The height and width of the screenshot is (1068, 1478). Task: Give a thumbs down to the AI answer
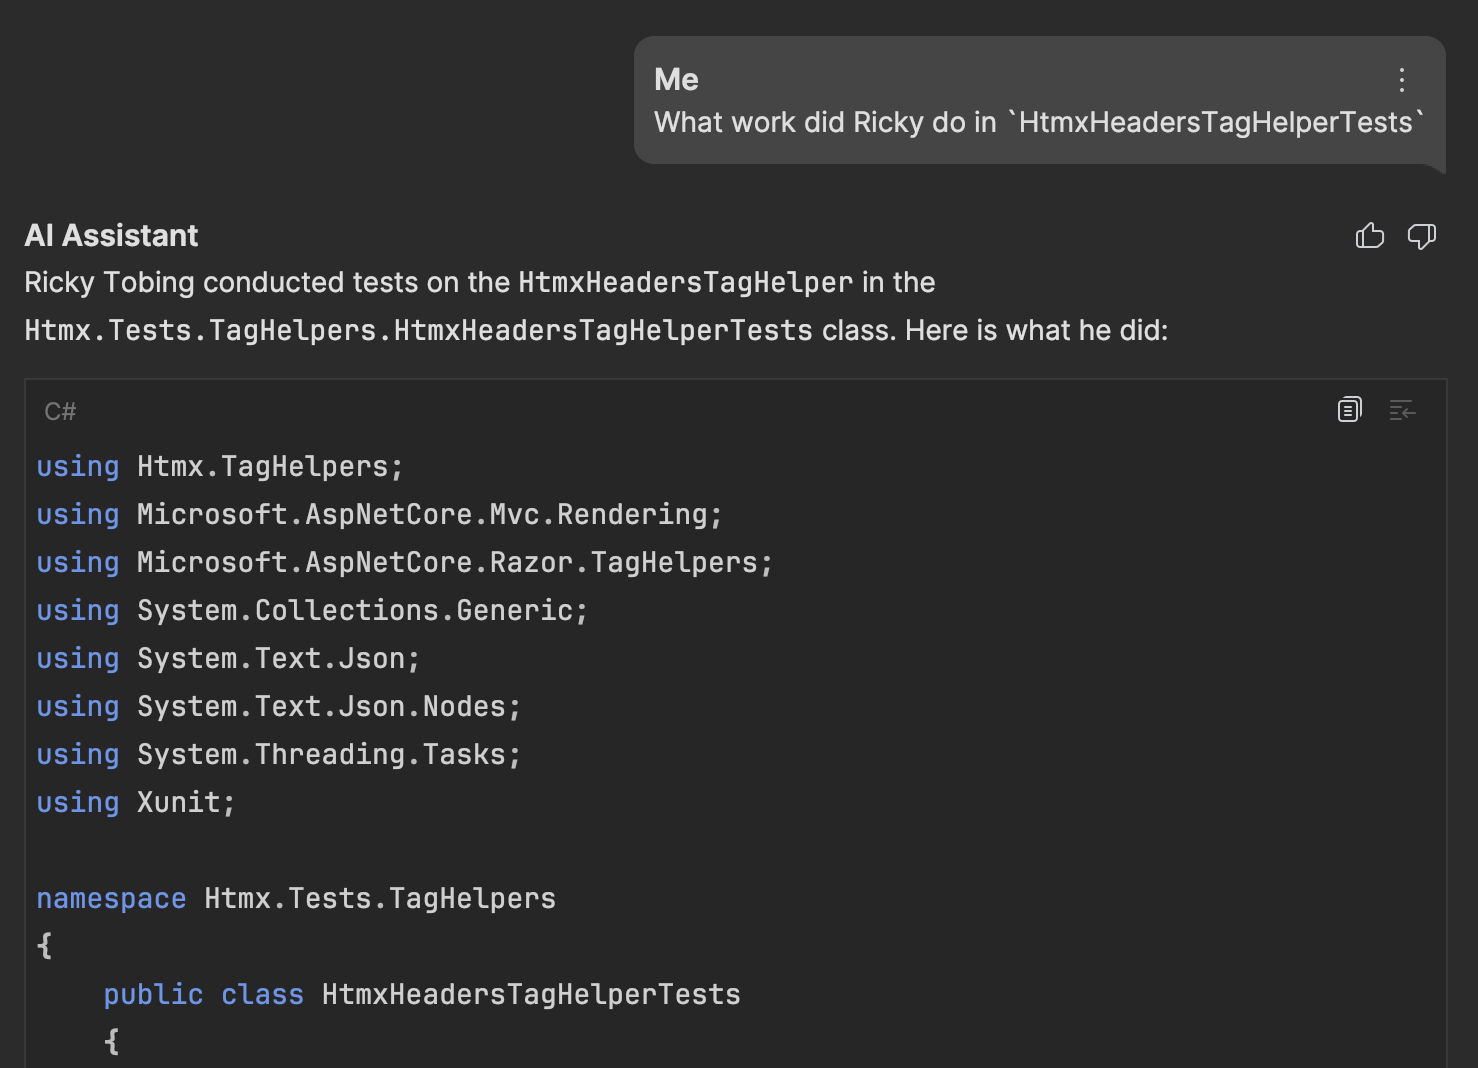[x=1422, y=236]
